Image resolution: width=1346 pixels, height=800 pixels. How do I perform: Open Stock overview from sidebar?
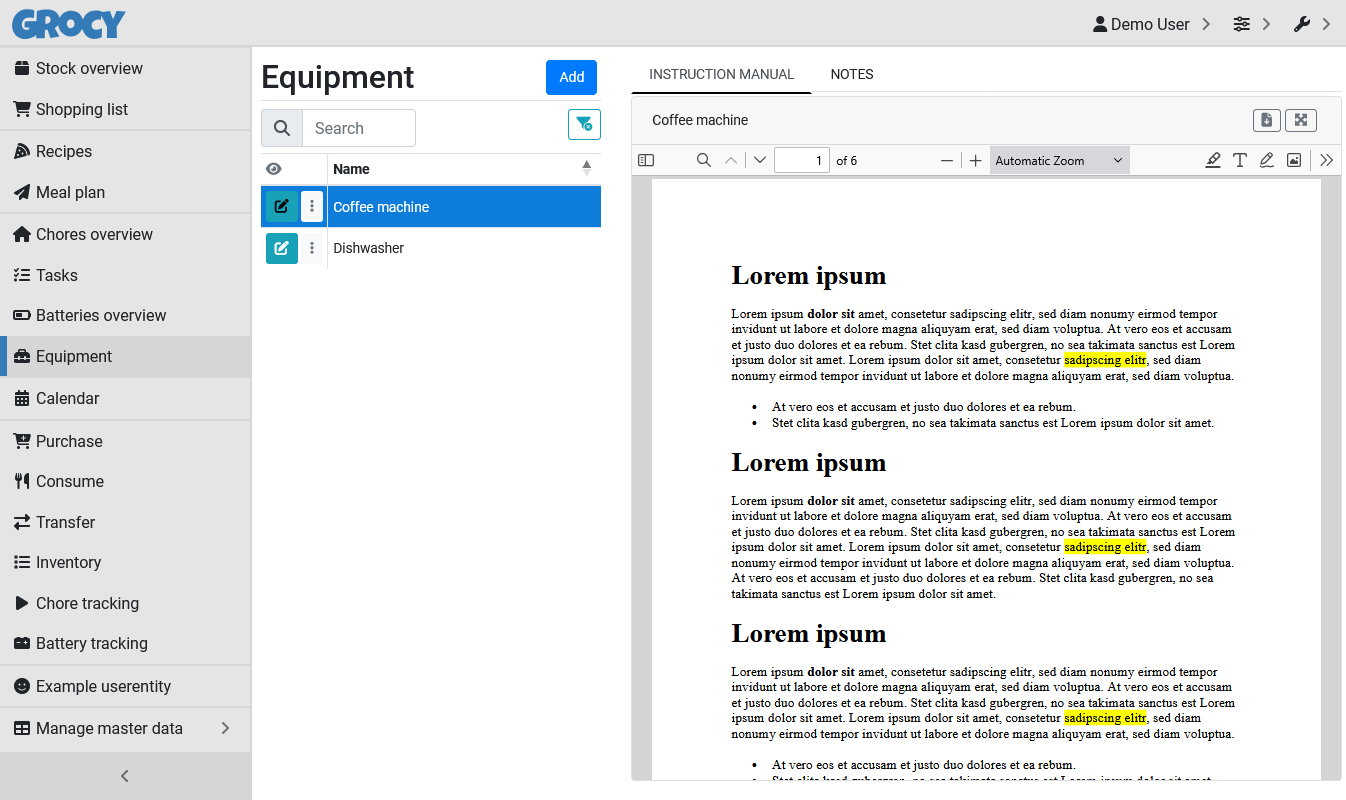click(x=89, y=68)
